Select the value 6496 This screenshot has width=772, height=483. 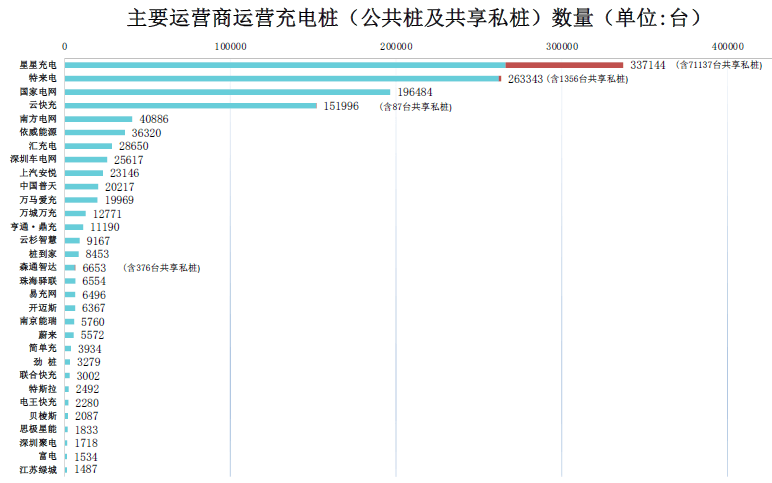(x=94, y=295)
